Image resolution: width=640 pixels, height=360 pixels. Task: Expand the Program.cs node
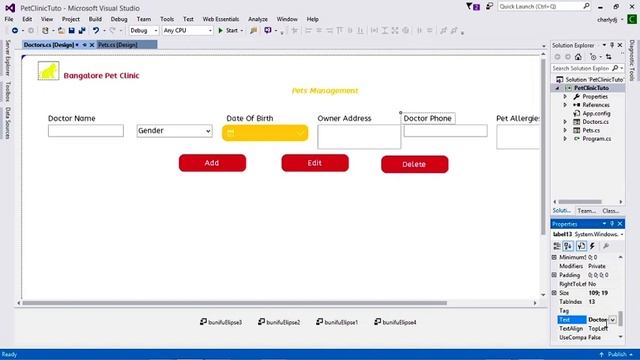tap(565, 139)
